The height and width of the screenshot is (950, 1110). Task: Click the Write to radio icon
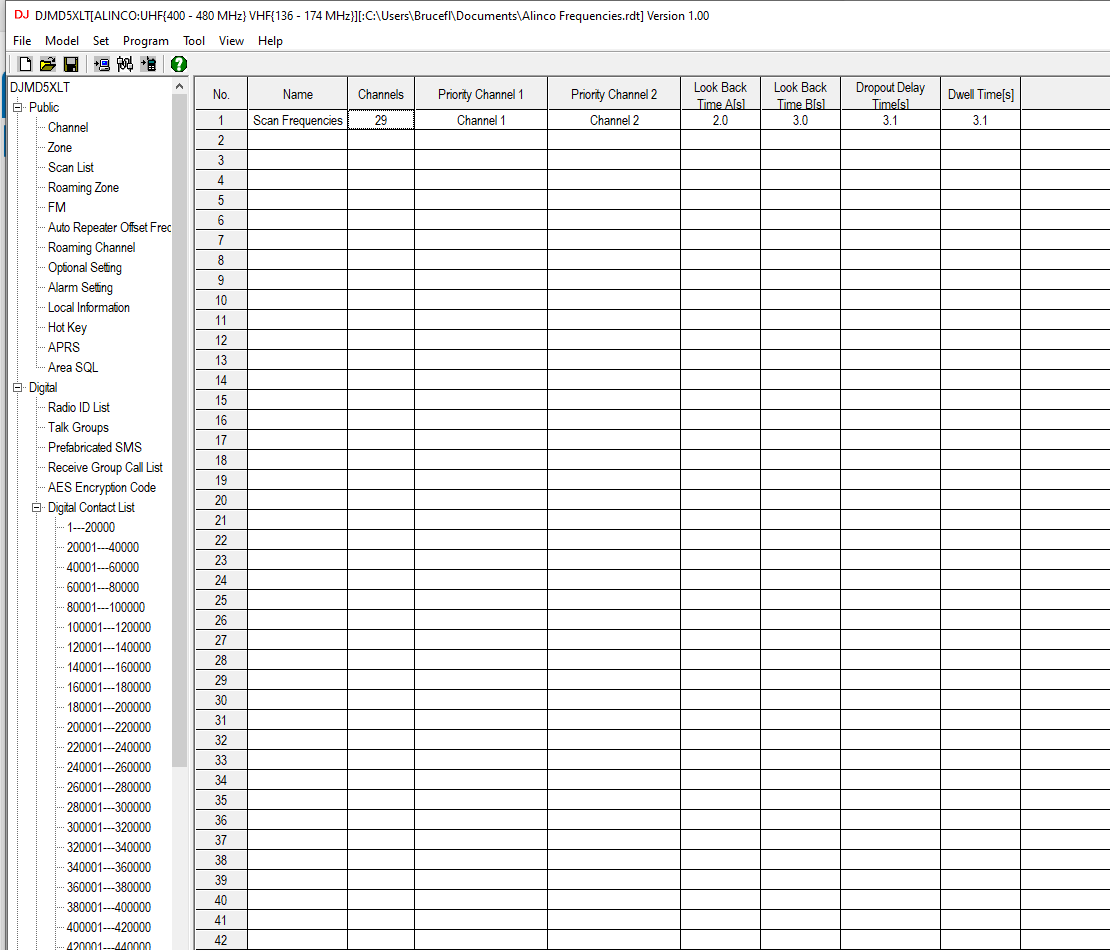pyautogui.click(x=148, y=64)
